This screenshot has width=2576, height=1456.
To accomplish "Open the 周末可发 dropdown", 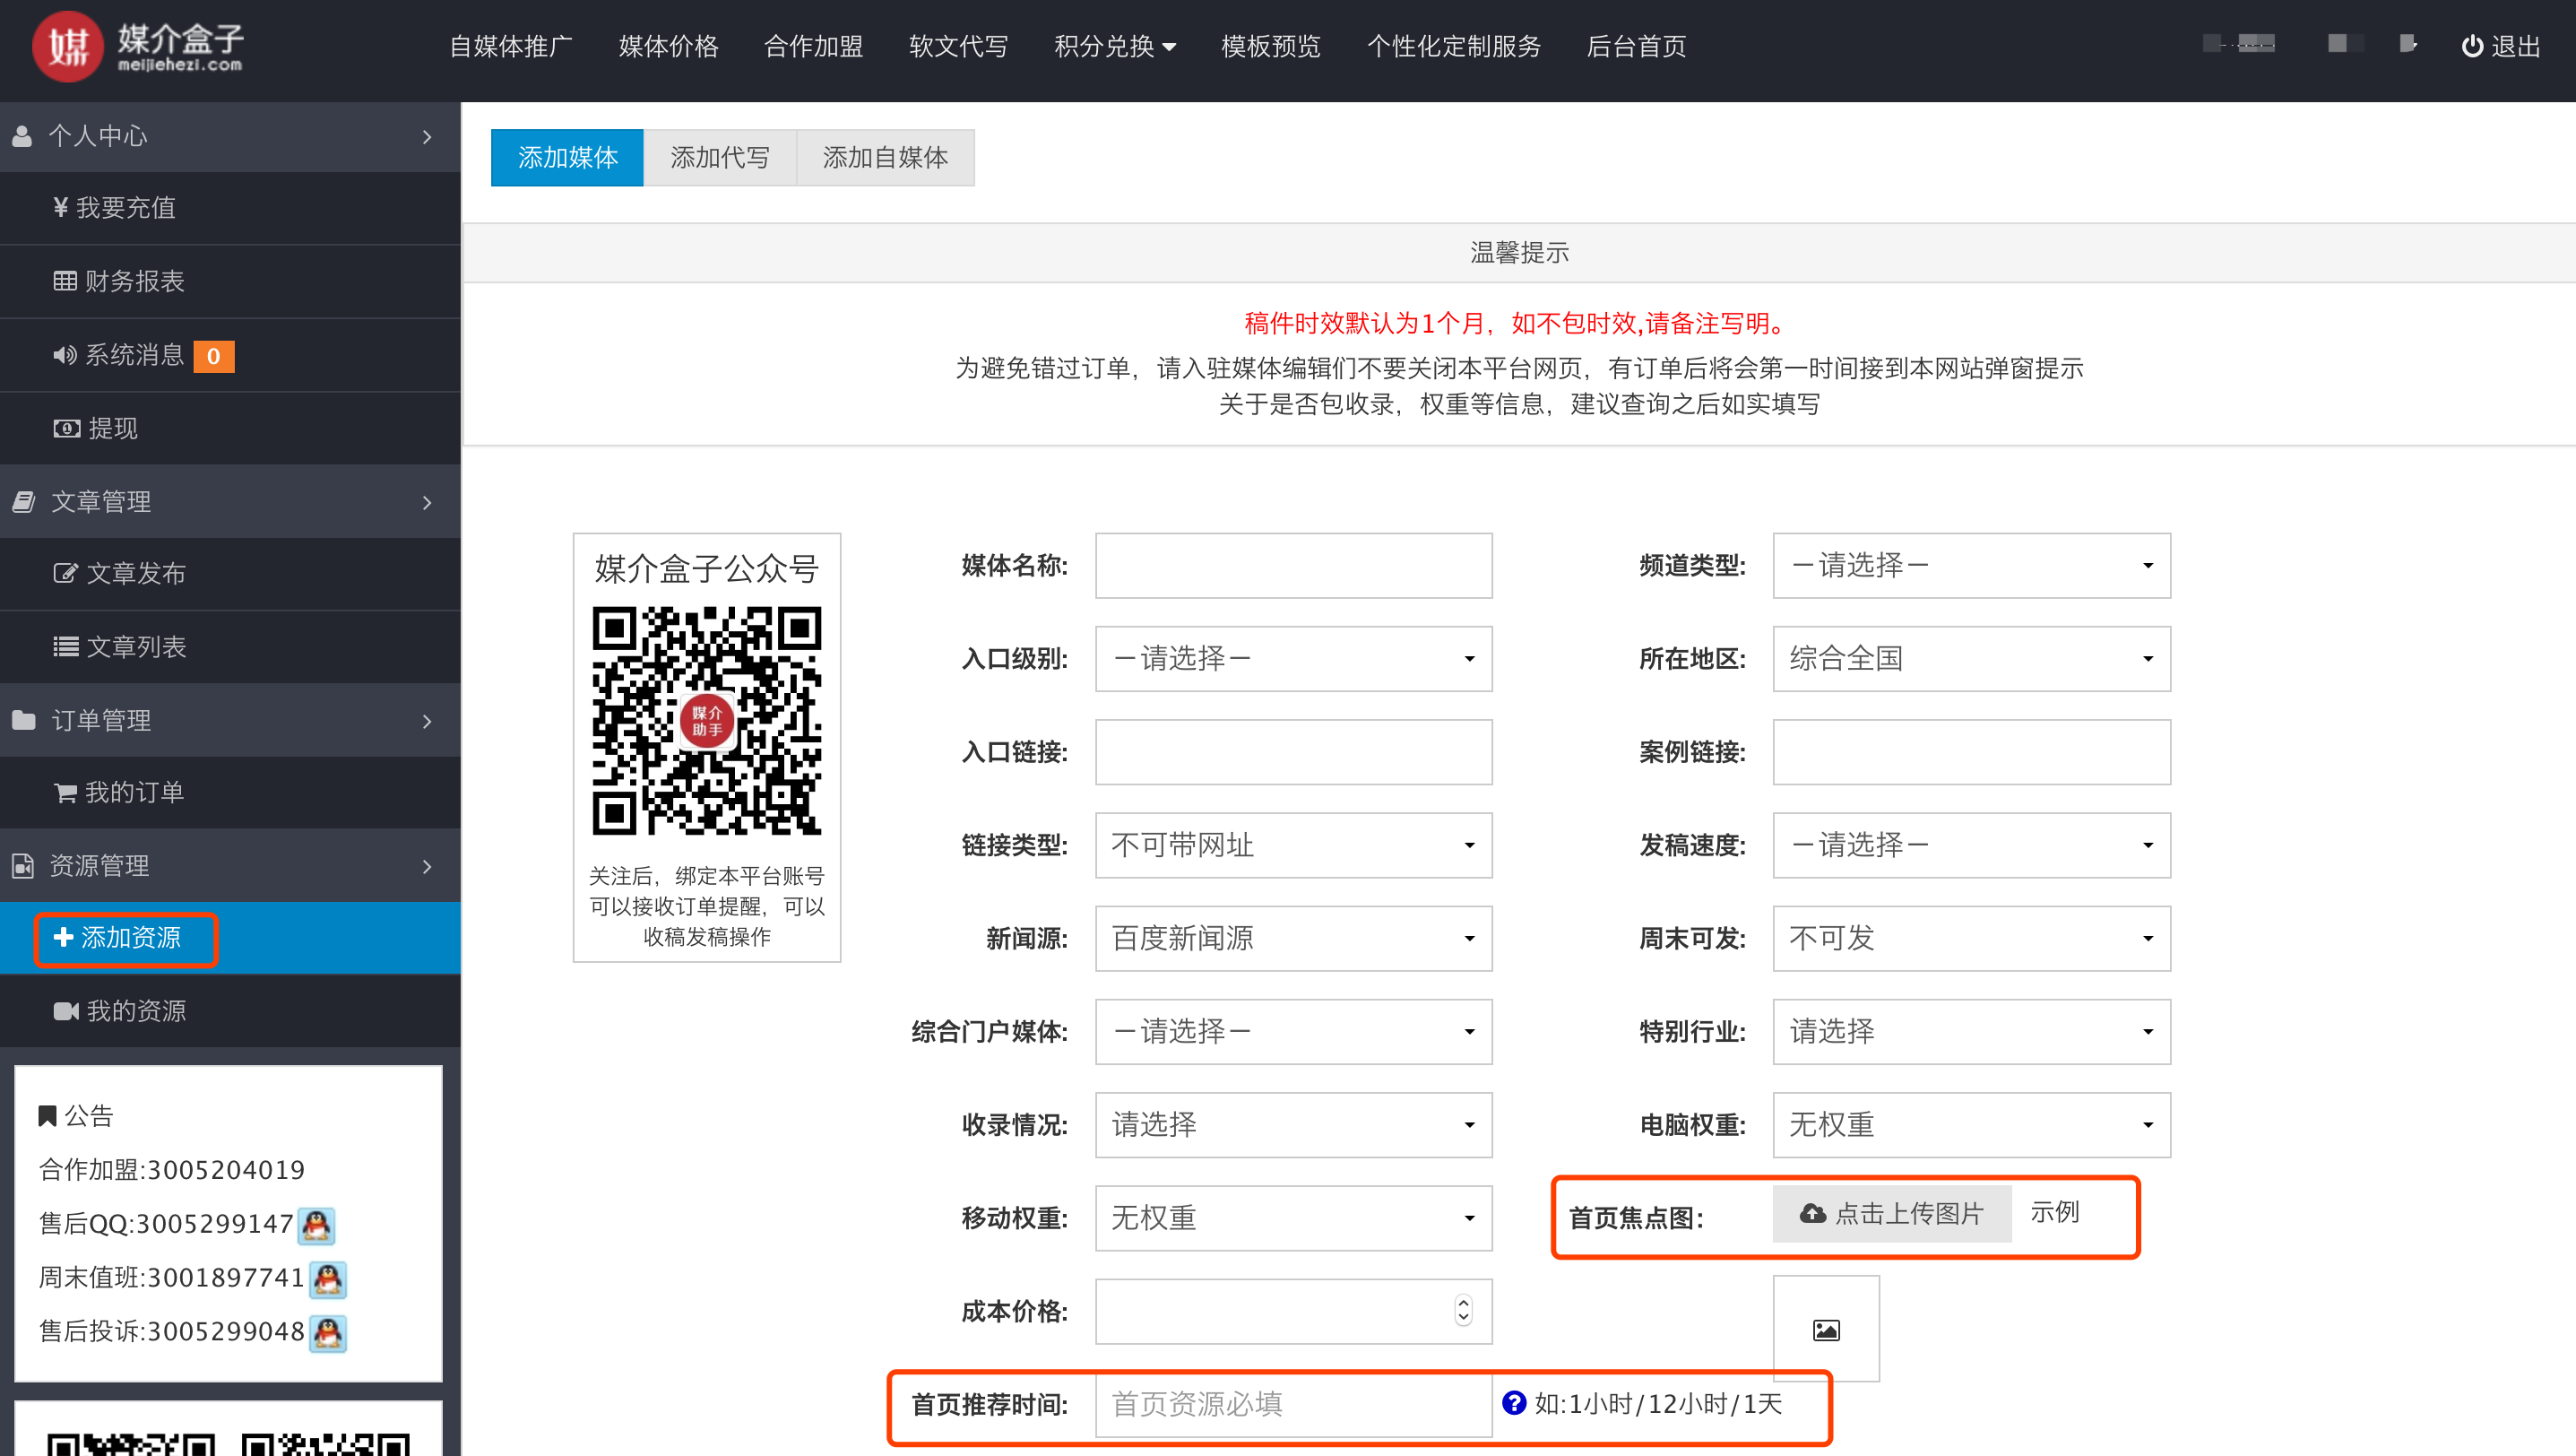I will click(1970, 938).
